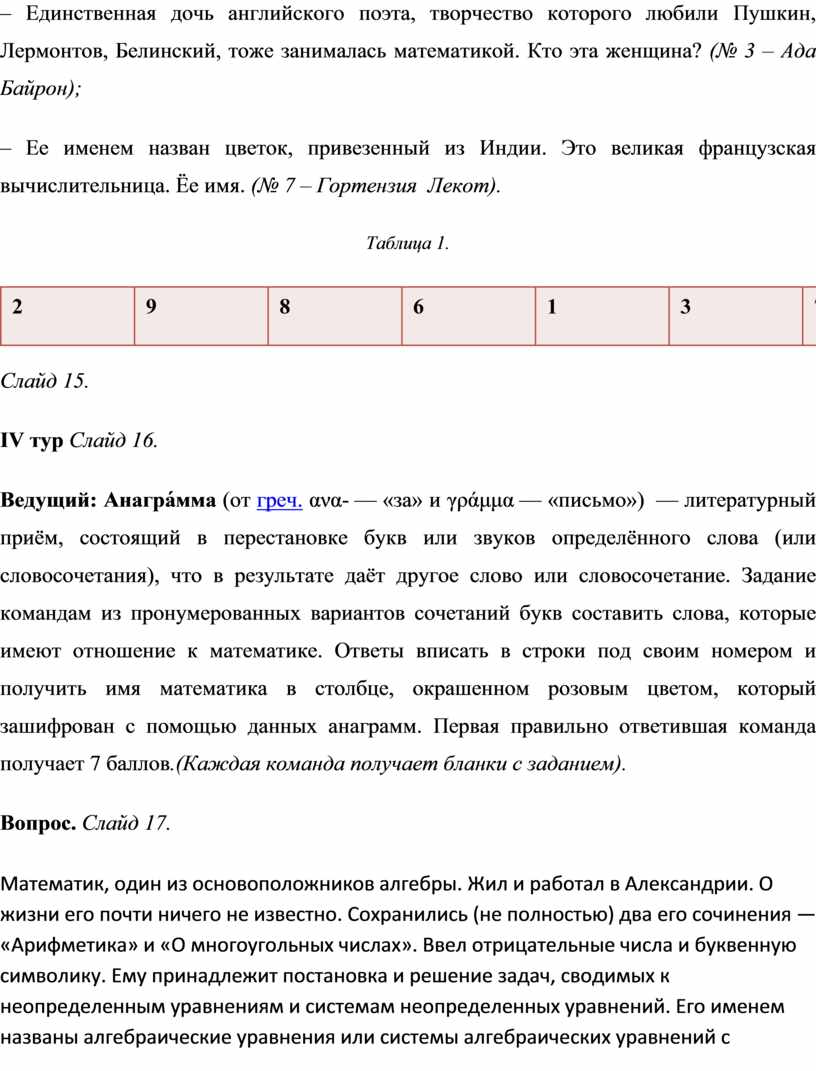
Task: Click the heading "IV тур"
Action: point(32,441)
